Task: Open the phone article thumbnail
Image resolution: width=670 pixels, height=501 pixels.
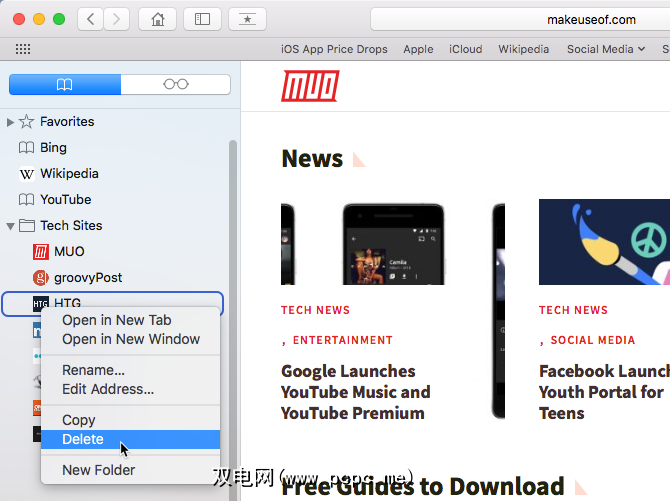Action: tap(393, 244)
